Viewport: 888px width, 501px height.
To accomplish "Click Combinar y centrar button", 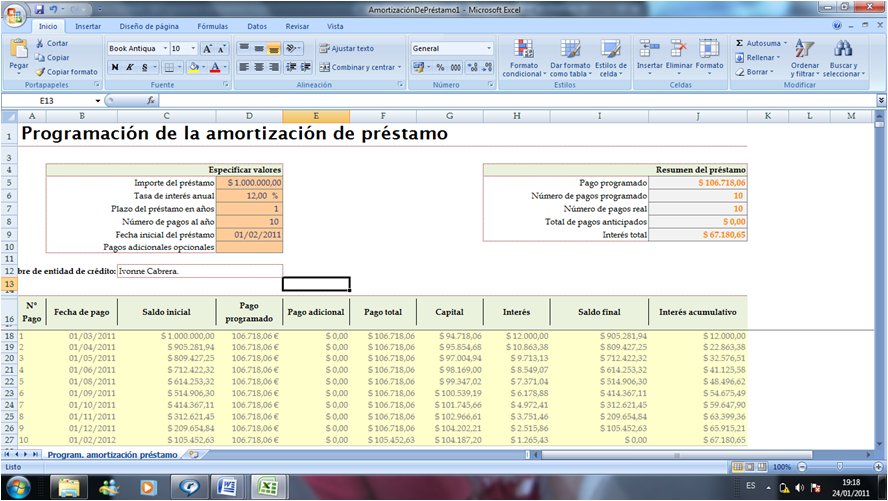I will (360, 67).
